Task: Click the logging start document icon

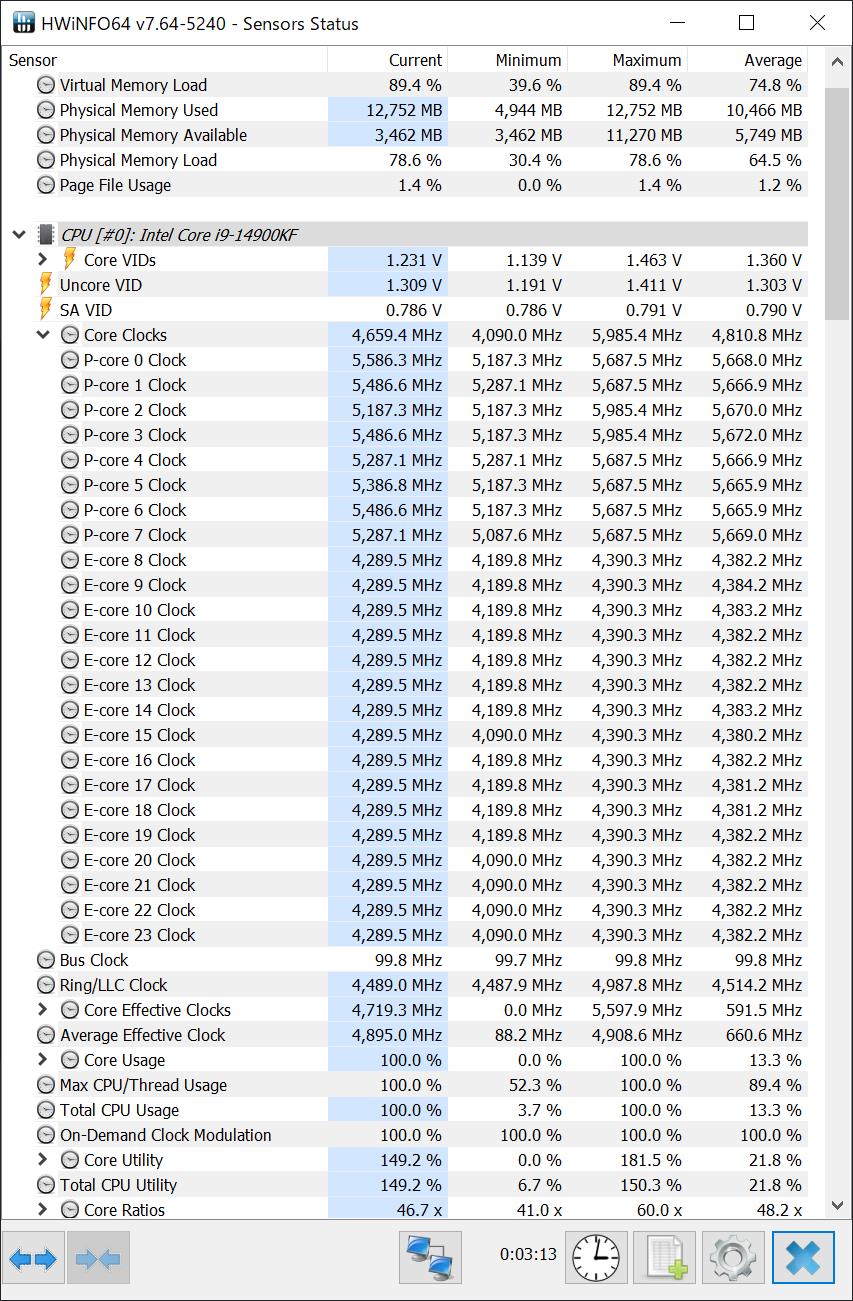Action: (665, 1258)
